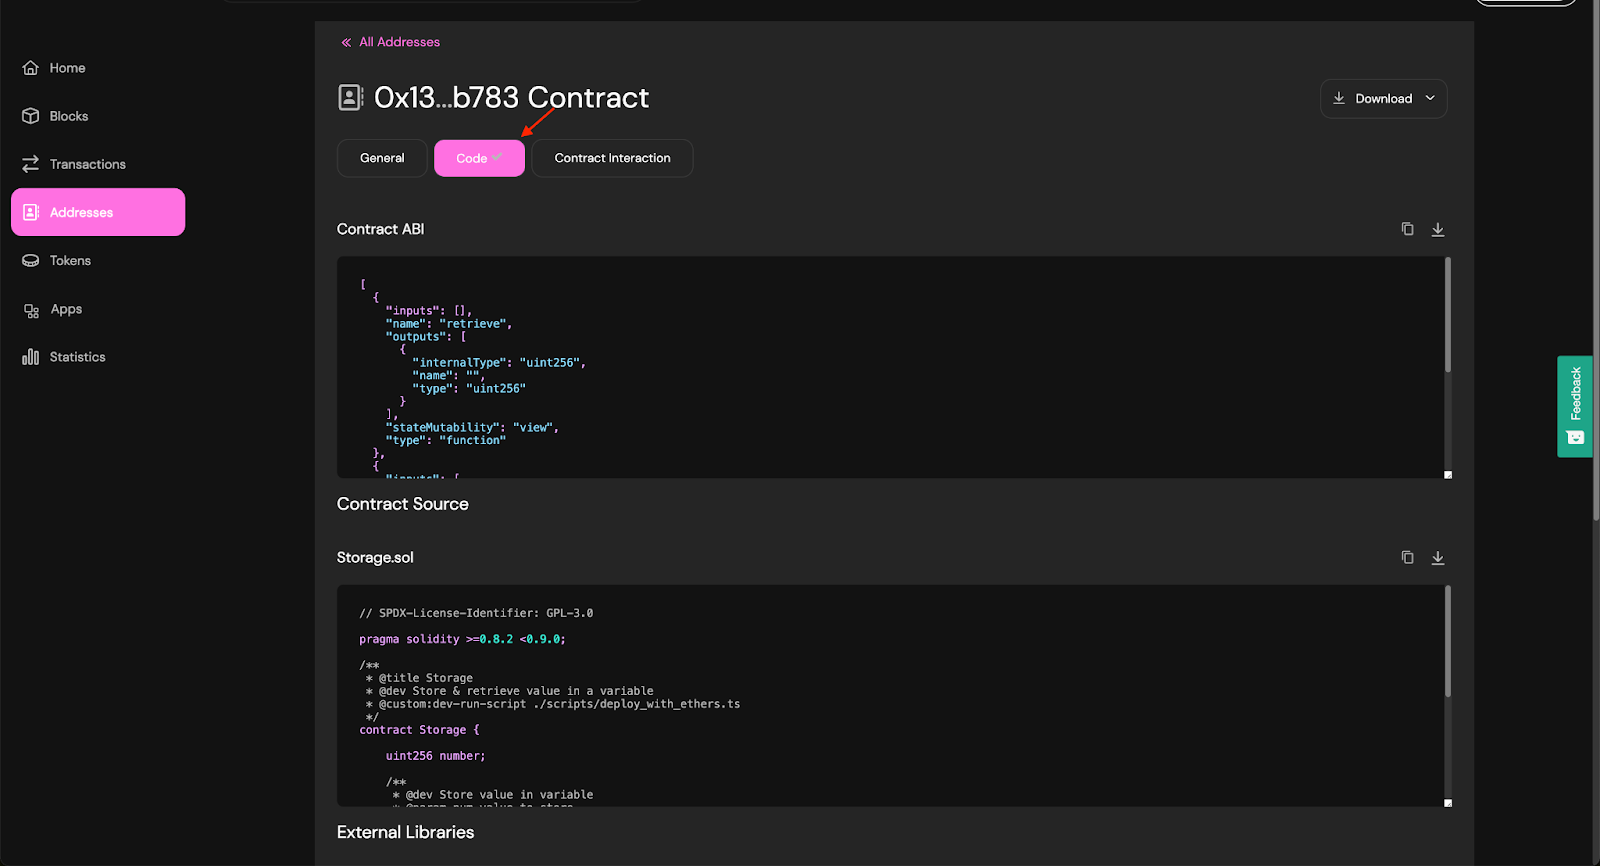Click the Storage.sol code scrollbar

click(x=1447, y=642)
